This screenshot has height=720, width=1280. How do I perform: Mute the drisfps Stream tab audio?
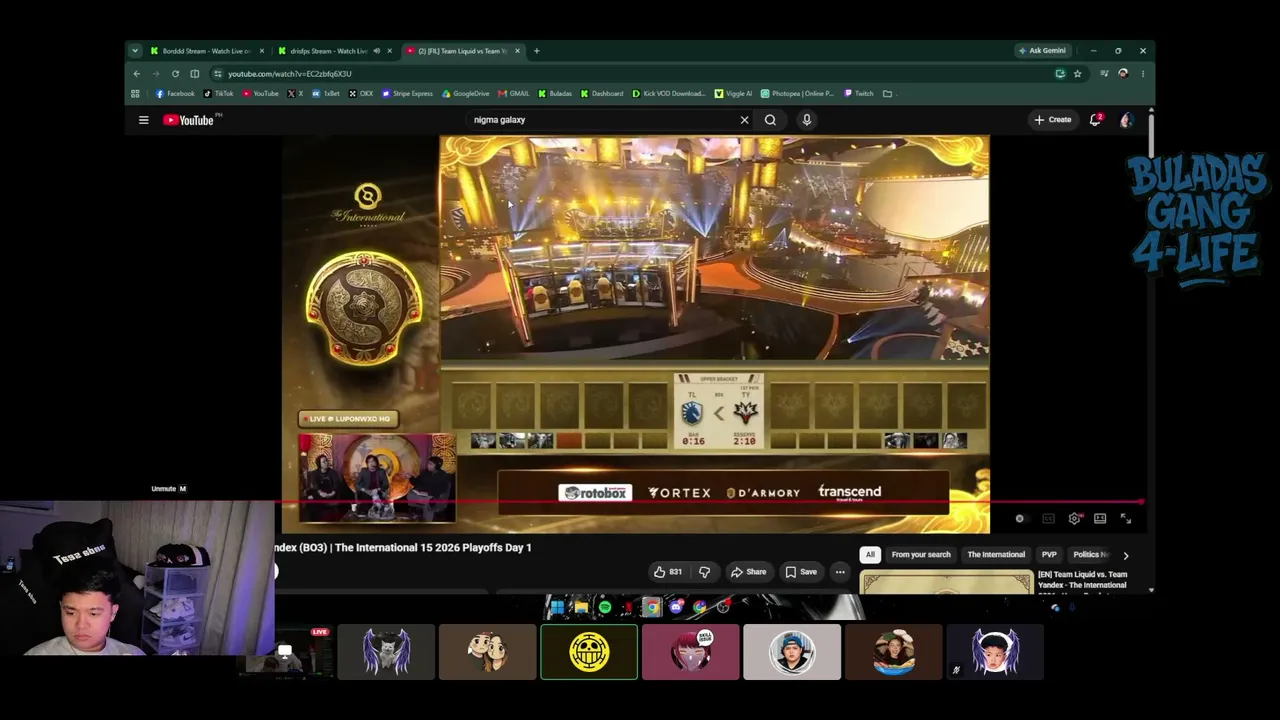[x=377, y=51]
